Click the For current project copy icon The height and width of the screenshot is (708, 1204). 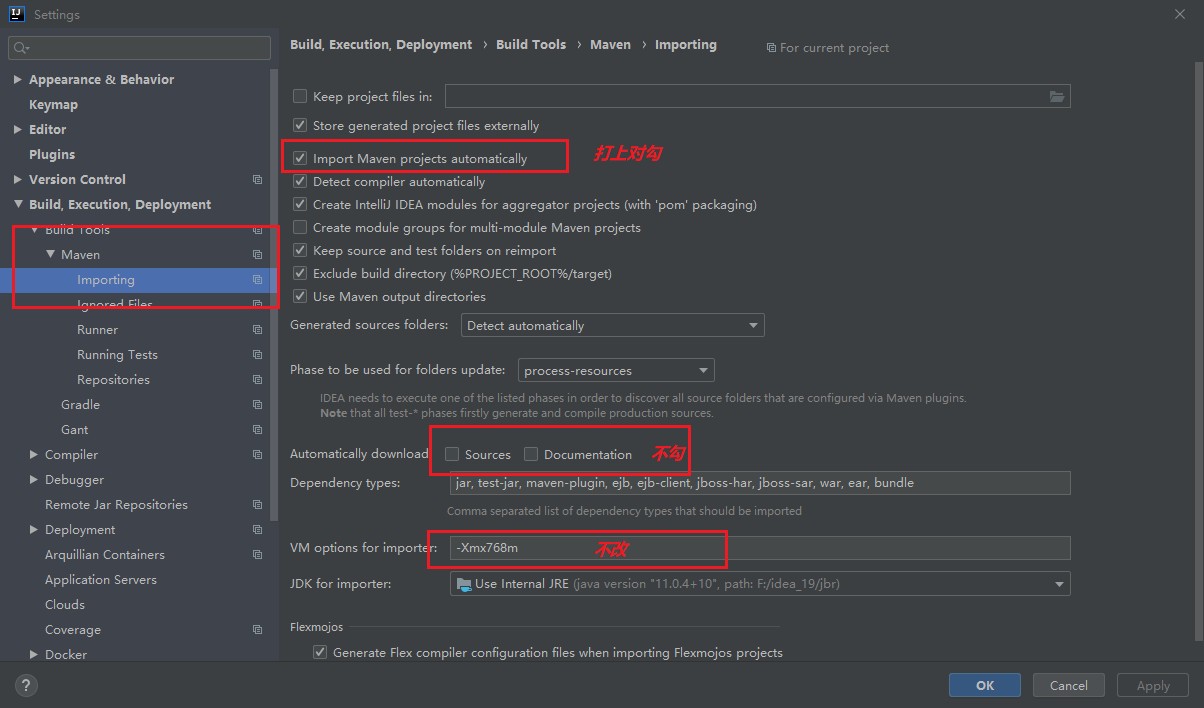(771, 48)
